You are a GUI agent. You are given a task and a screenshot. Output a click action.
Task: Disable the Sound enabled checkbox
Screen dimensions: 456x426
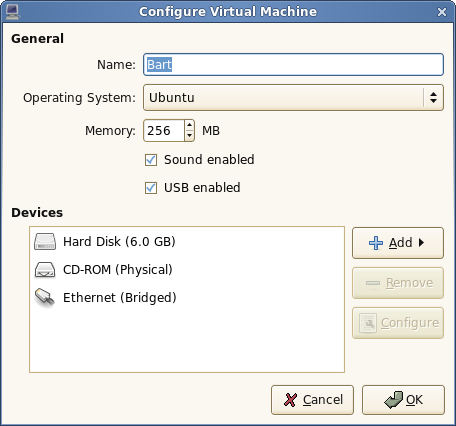tap(151, 160)
